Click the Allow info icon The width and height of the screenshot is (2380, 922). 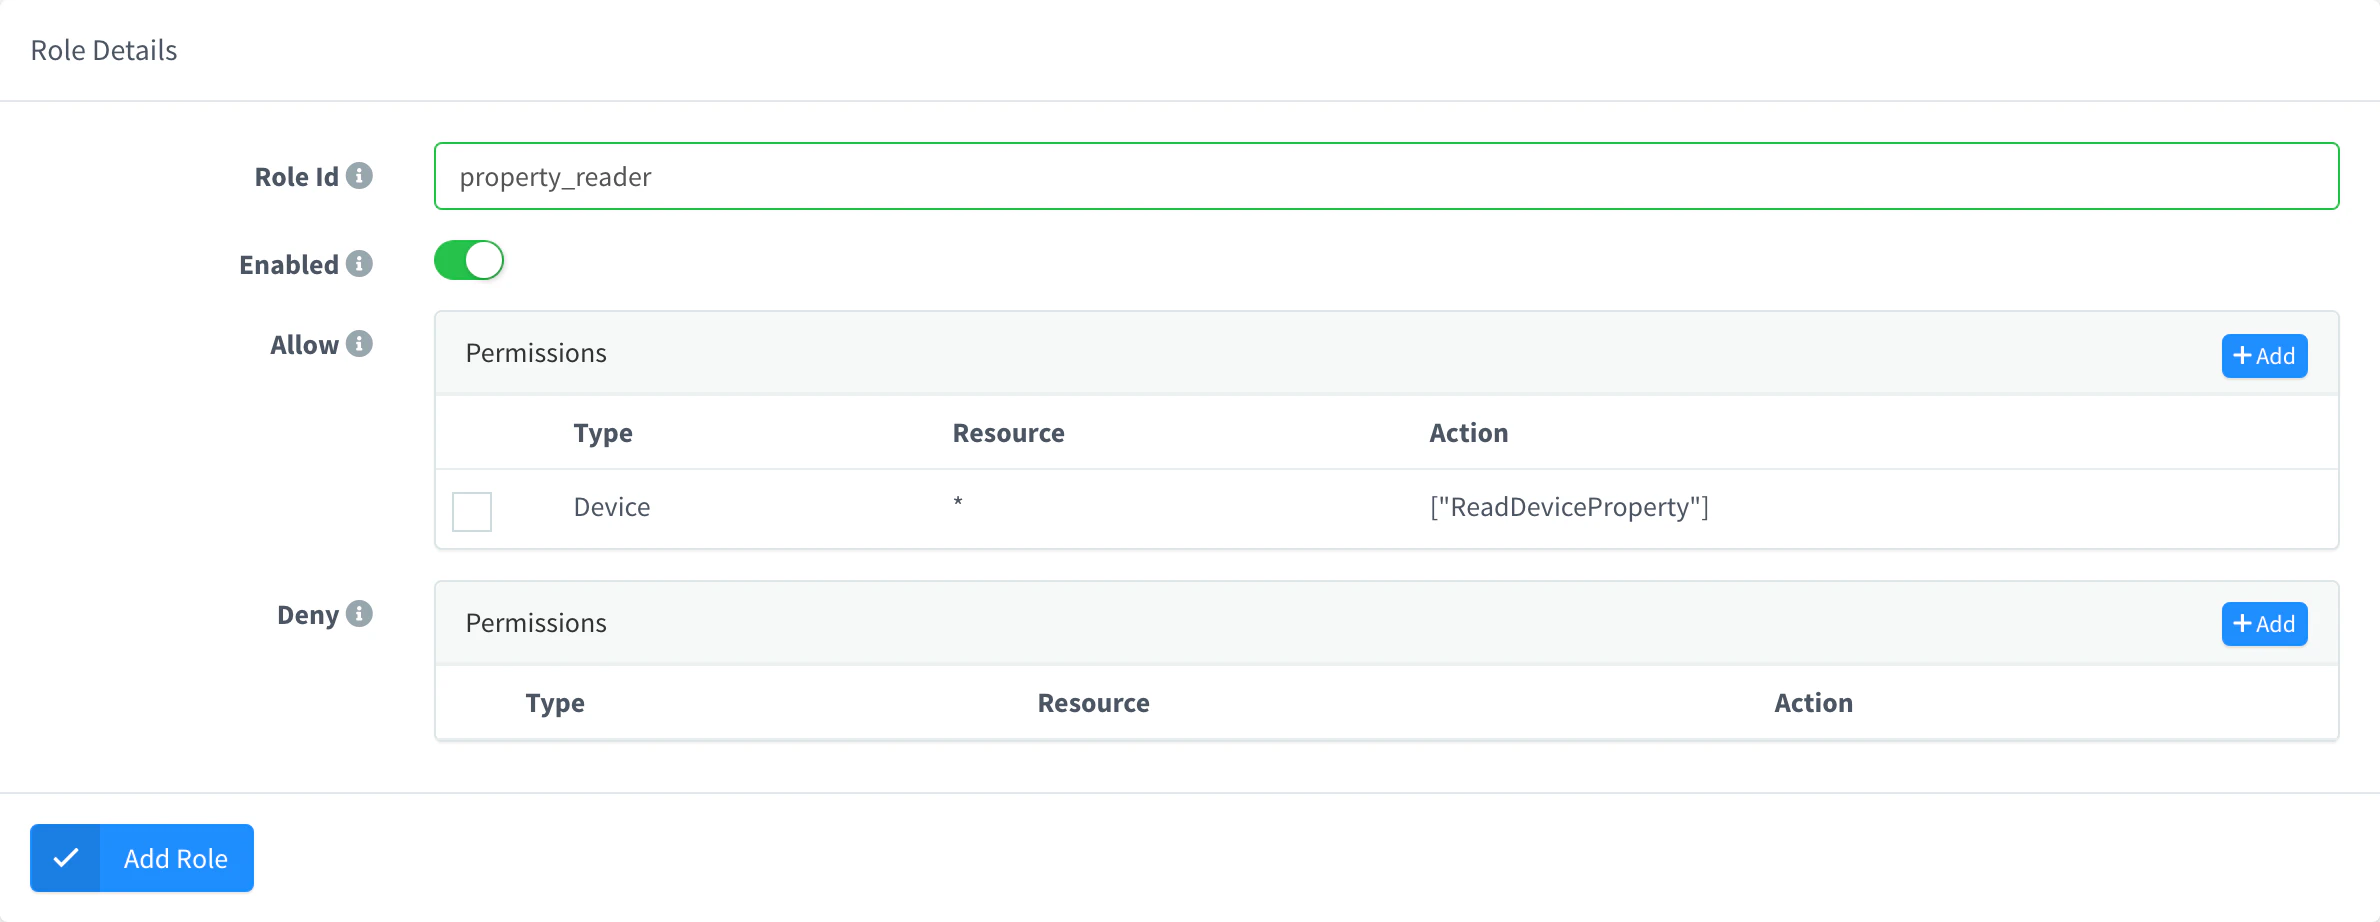pyautogui.click(x=359, y=344)
